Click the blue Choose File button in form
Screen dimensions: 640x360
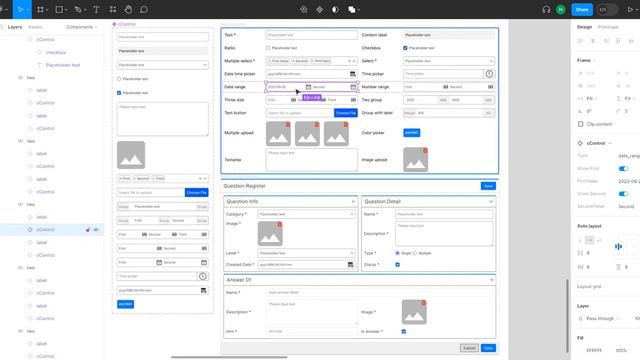[x=346, y=113]
